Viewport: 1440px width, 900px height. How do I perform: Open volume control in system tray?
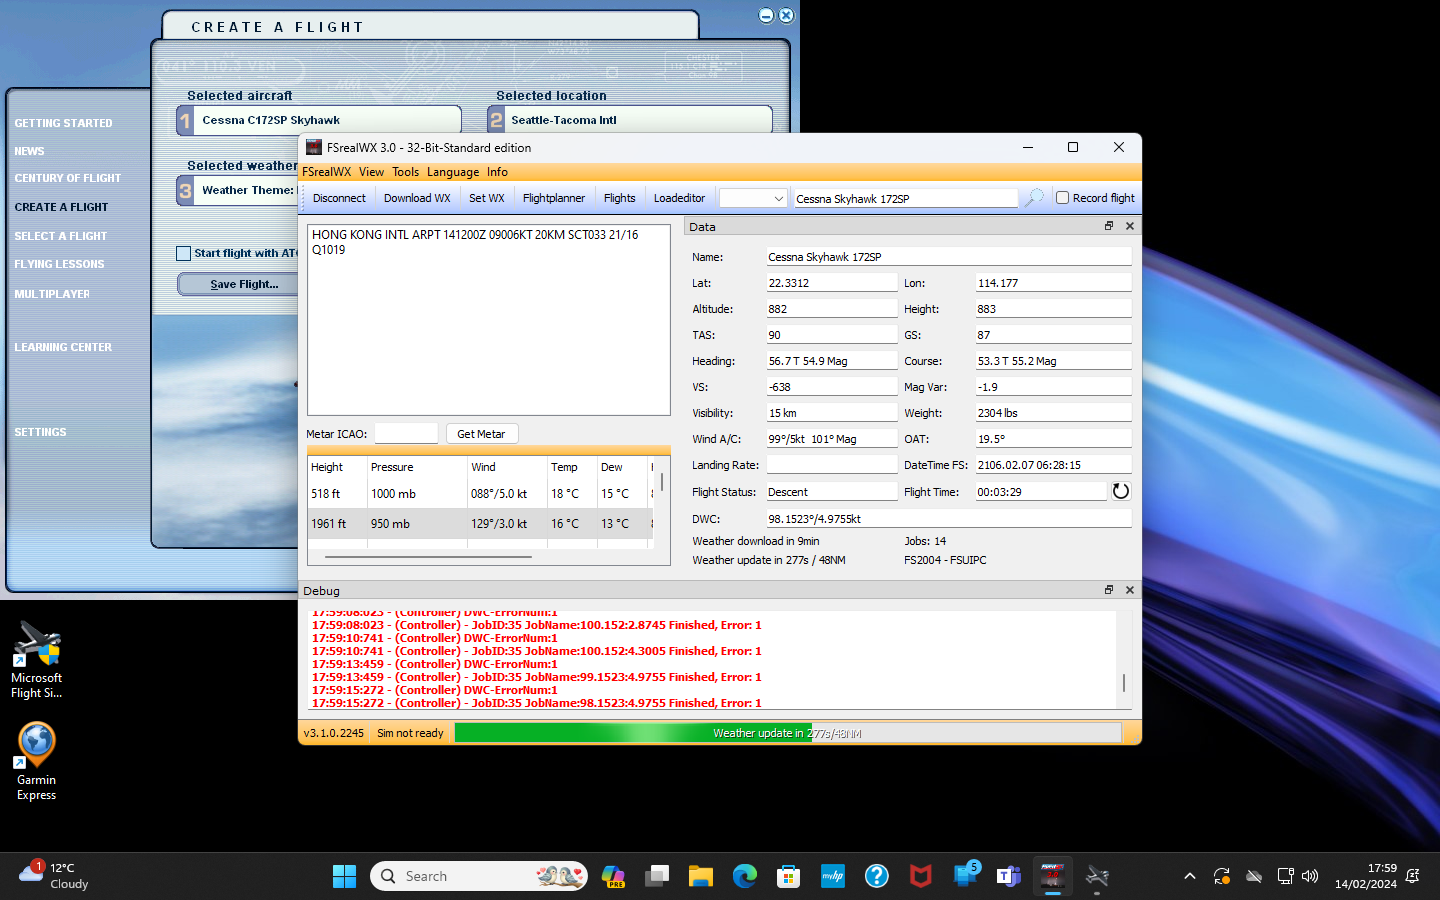[1310, 876]
